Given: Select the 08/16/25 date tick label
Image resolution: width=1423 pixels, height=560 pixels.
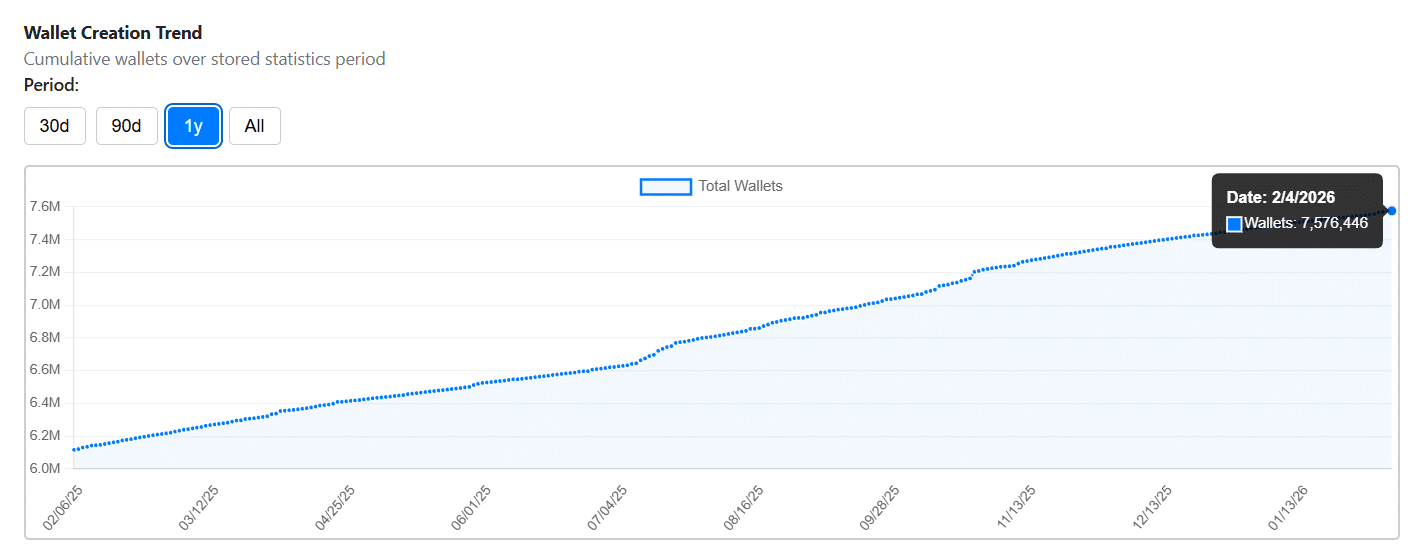Looking at the screenshot, I should (744, 507).
